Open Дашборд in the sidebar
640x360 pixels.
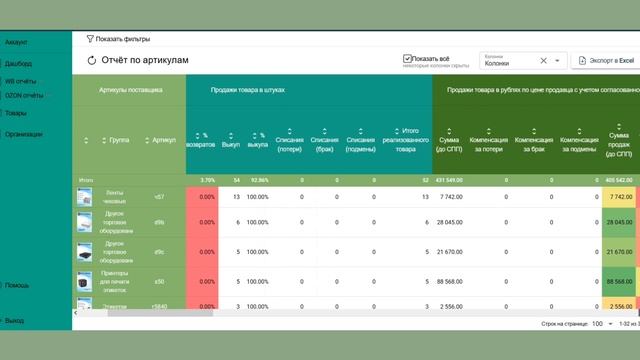[x=18, y=63]
